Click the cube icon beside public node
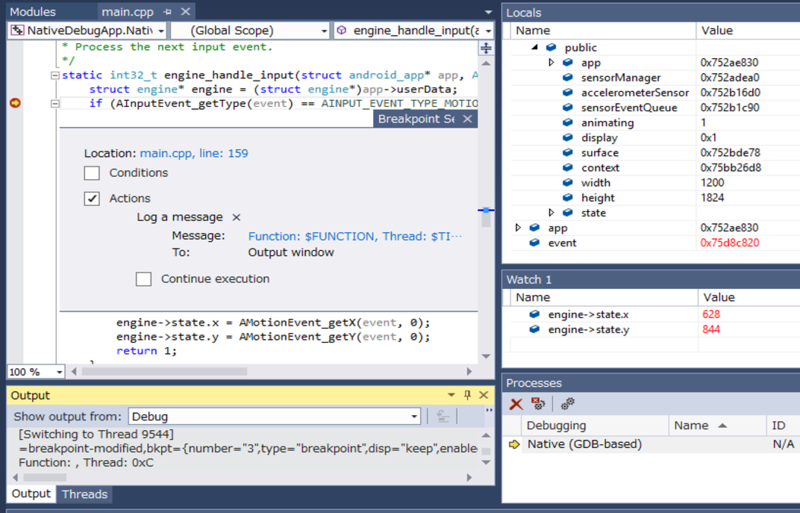Image resolution: width=800 pixels, height=513 pixels. pyautogui.click(x=551, y=47)
